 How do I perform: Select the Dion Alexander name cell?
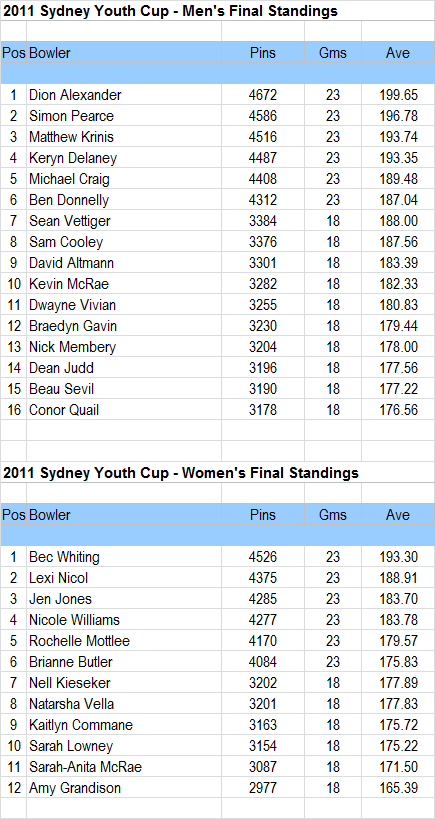[124, 95]
